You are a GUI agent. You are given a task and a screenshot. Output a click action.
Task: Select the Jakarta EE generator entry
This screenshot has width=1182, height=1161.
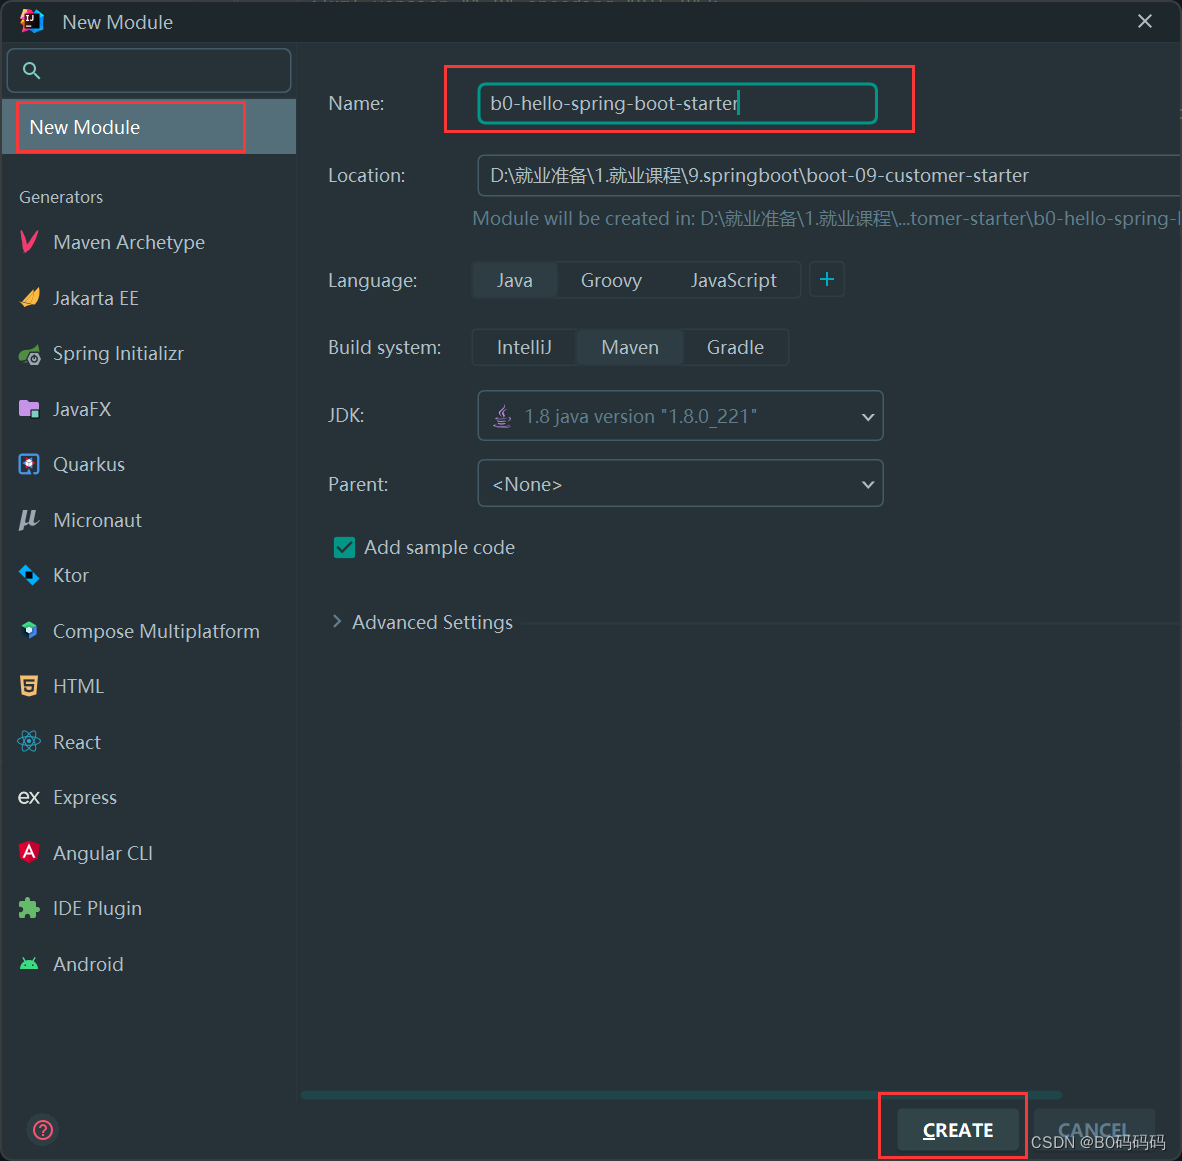(x=149, y=298)
